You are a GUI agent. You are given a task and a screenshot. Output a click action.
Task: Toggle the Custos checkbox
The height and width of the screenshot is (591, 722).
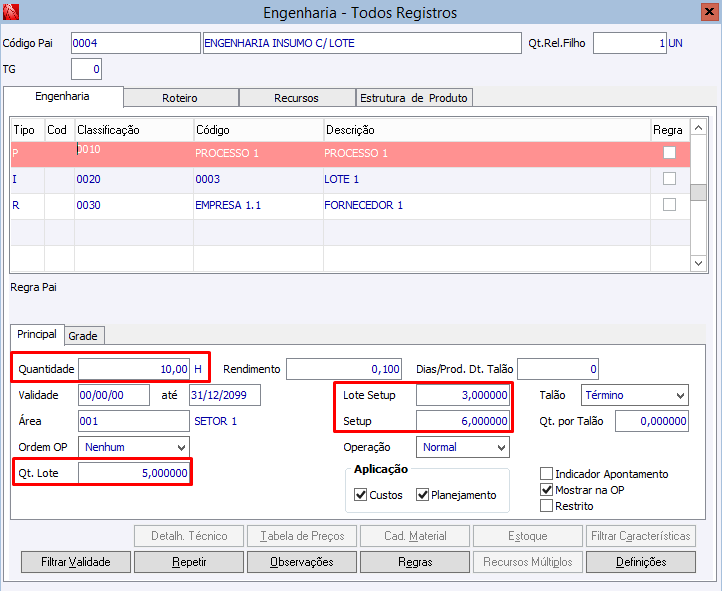coord(361,495)
